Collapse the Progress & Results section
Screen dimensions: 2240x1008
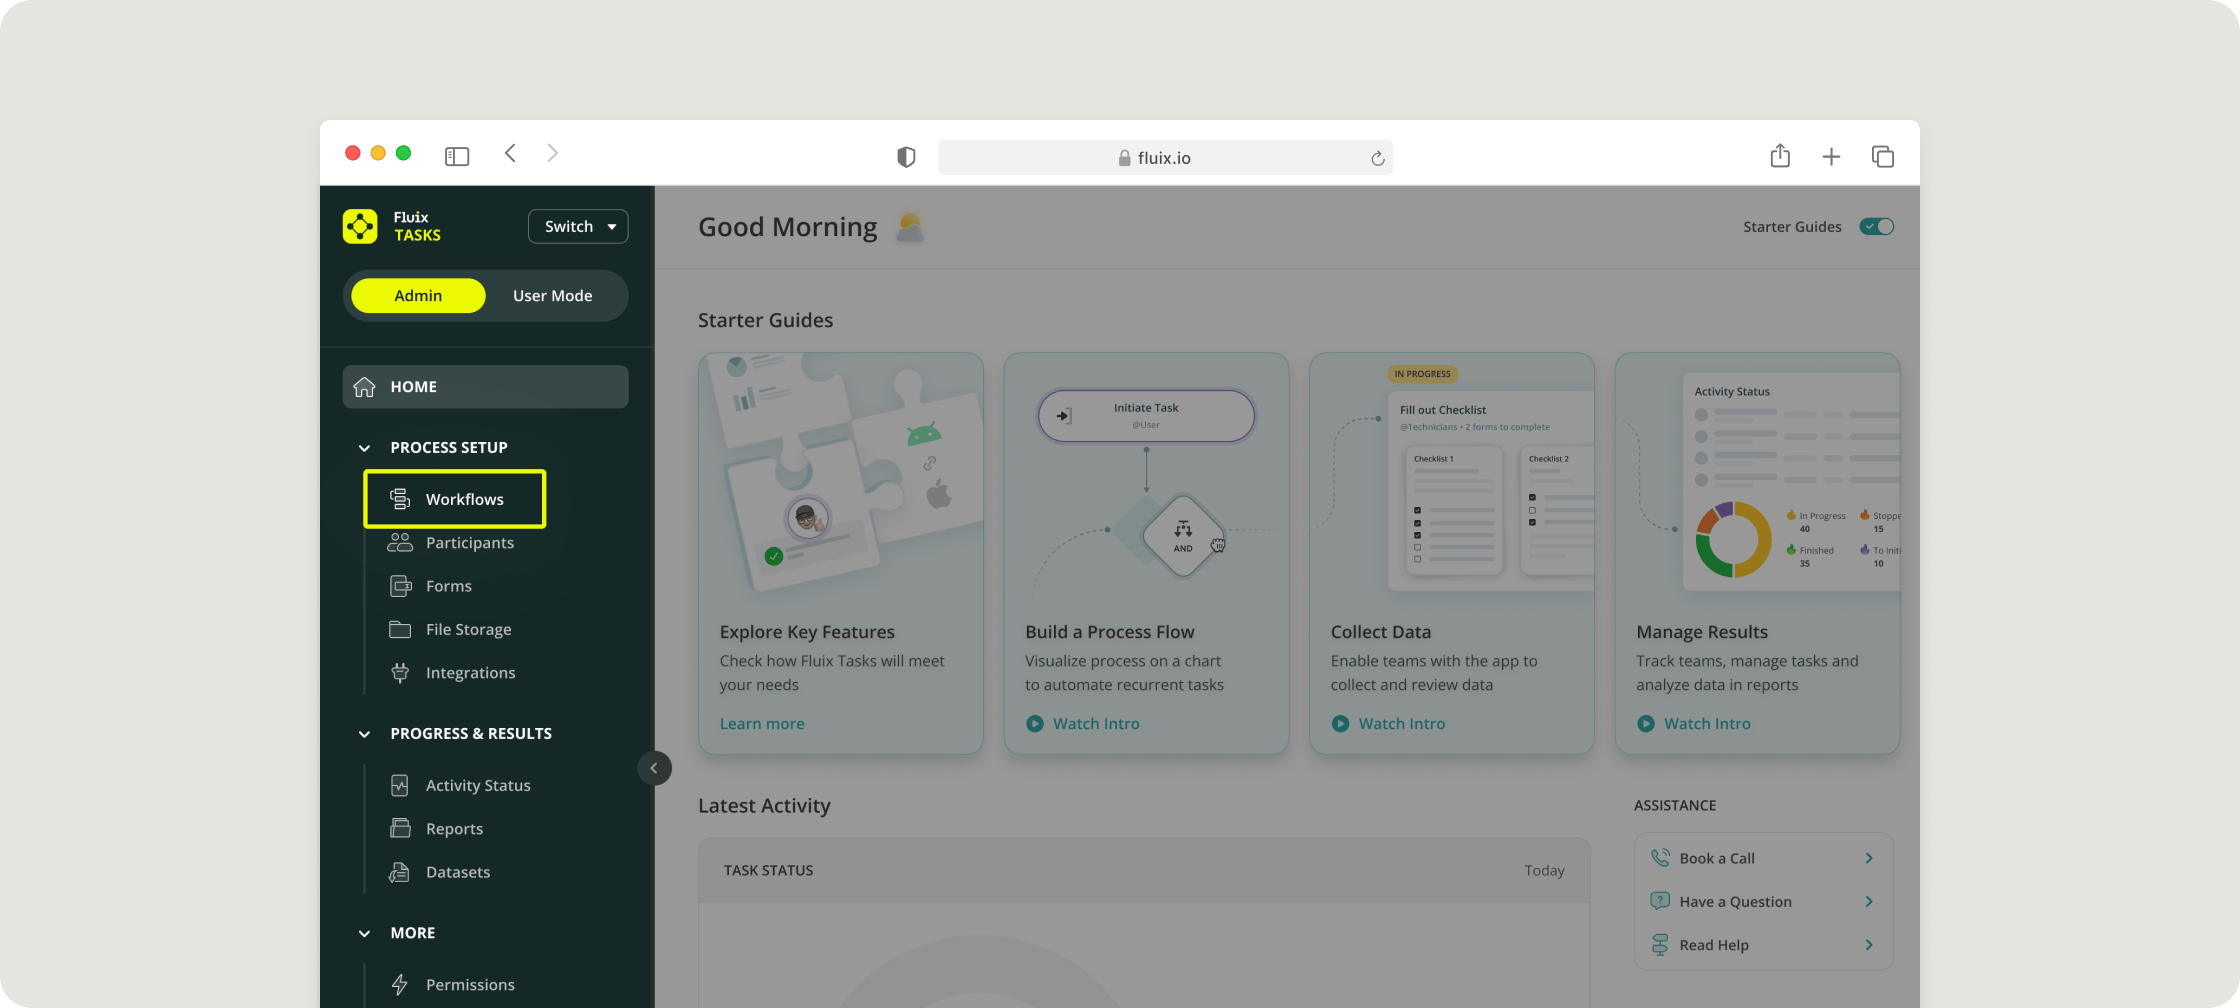[x=365, y=734]
